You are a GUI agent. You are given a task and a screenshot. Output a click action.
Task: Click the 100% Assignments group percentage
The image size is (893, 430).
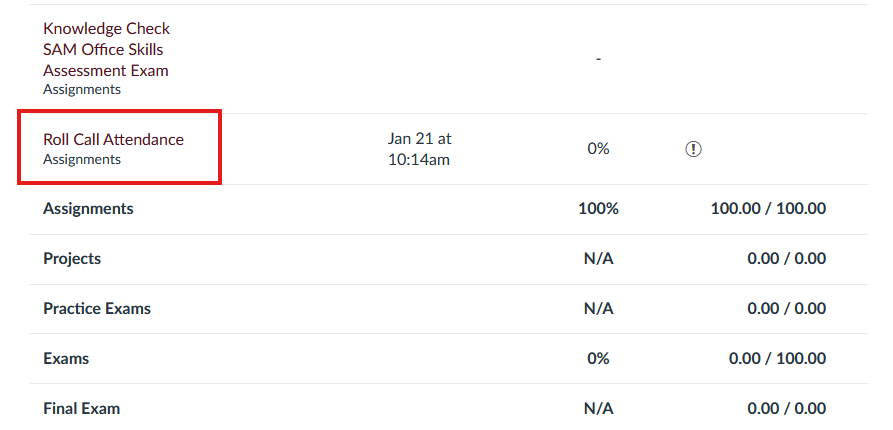[599, 209]
